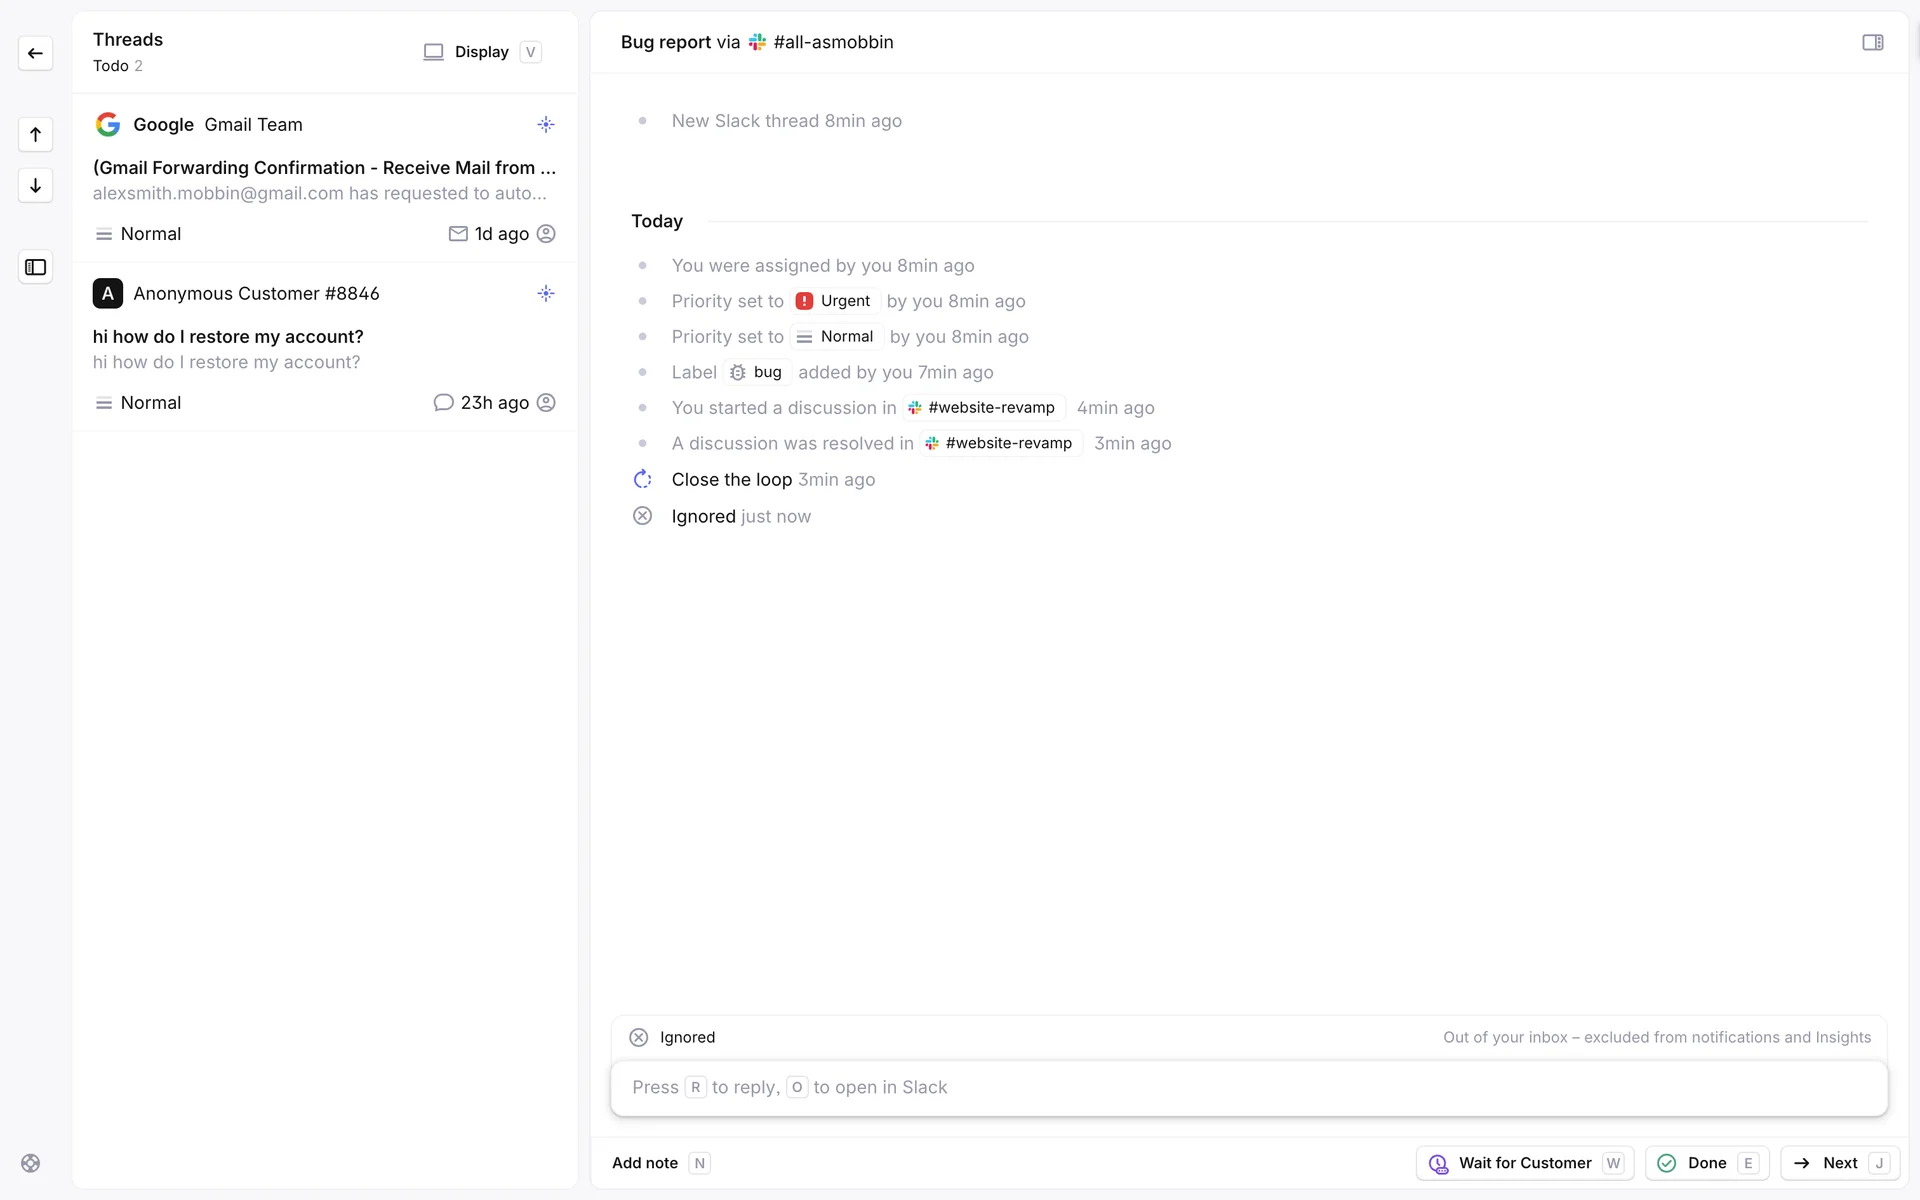Image resolution: width=1920 pixels, height=1200 pixels.
Task: Mark thread as Done
Action: tap(1706, 1163)
